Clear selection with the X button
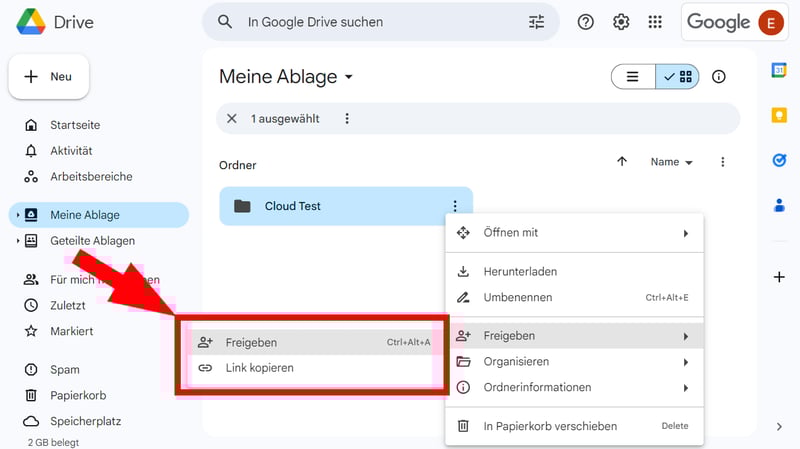Screen dimensions: 800x449 click(232, 119)
